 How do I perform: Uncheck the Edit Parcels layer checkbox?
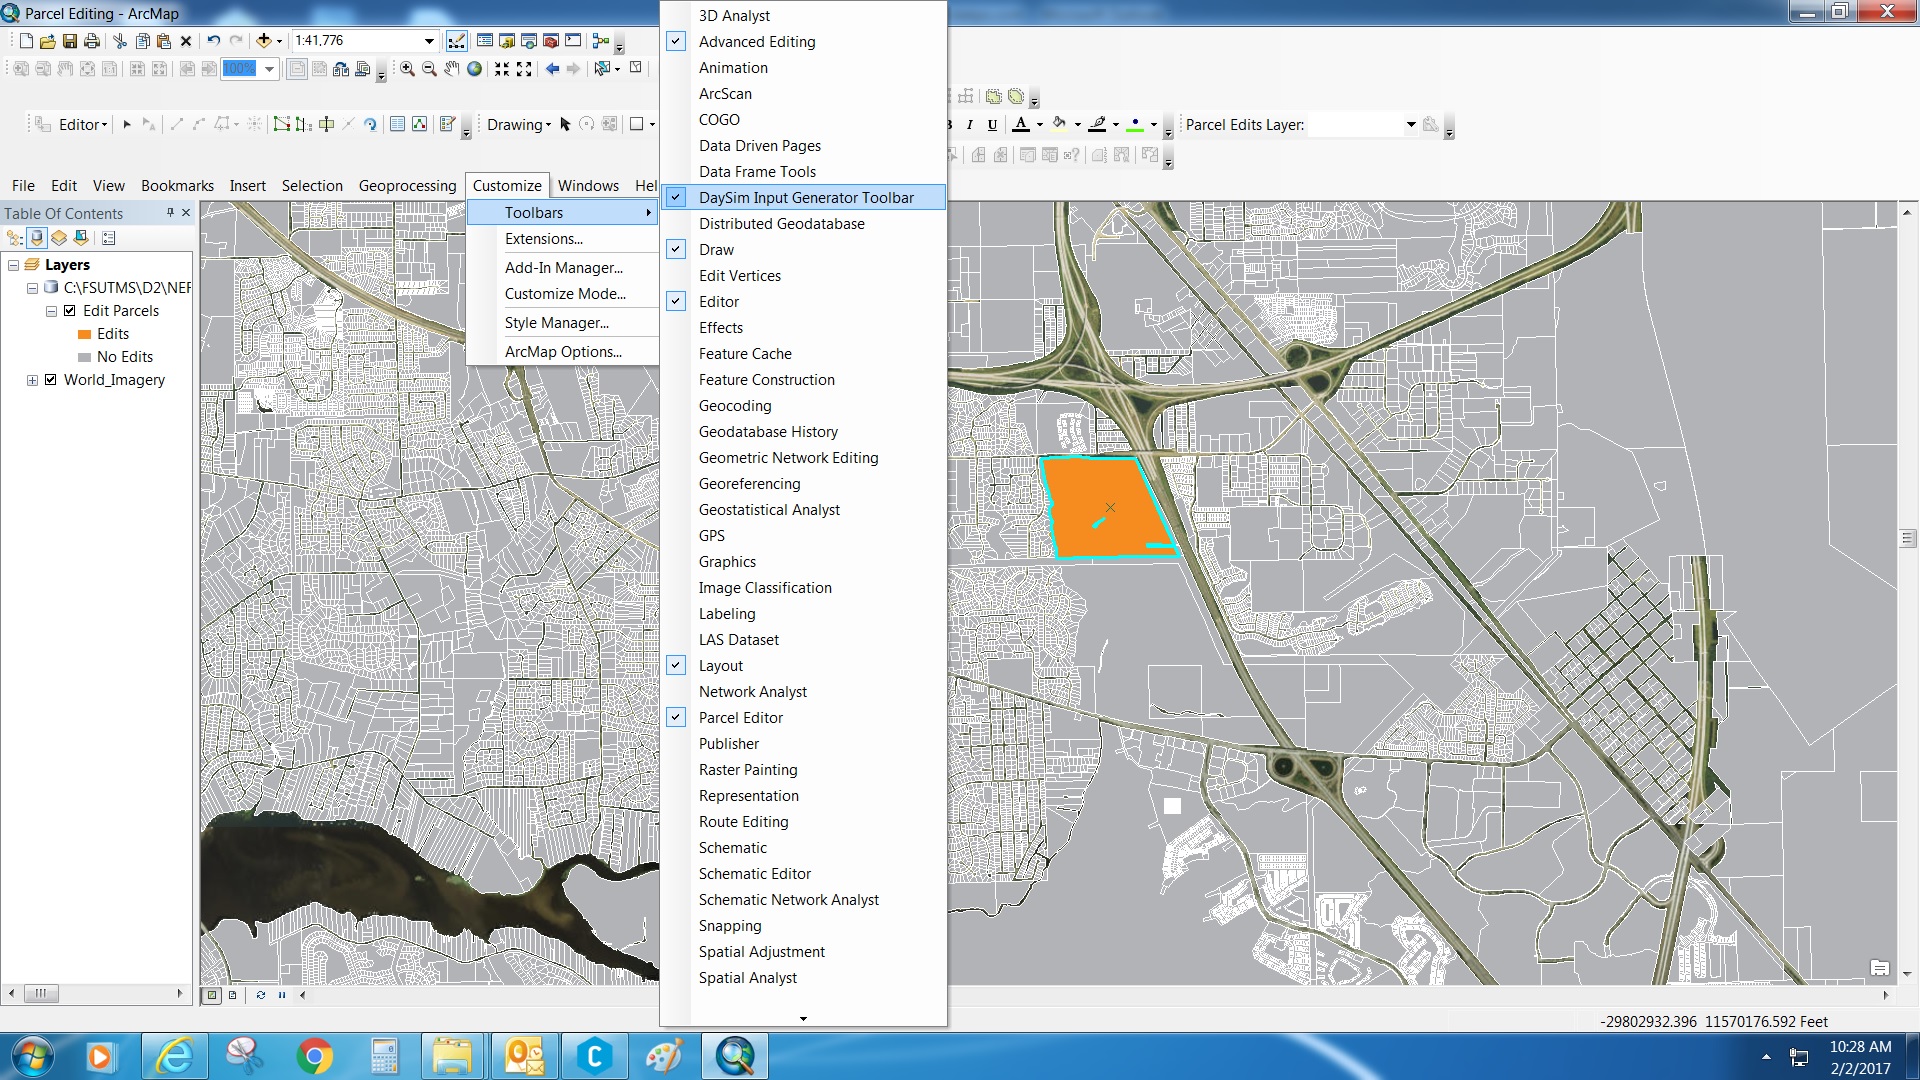point(70,311)
